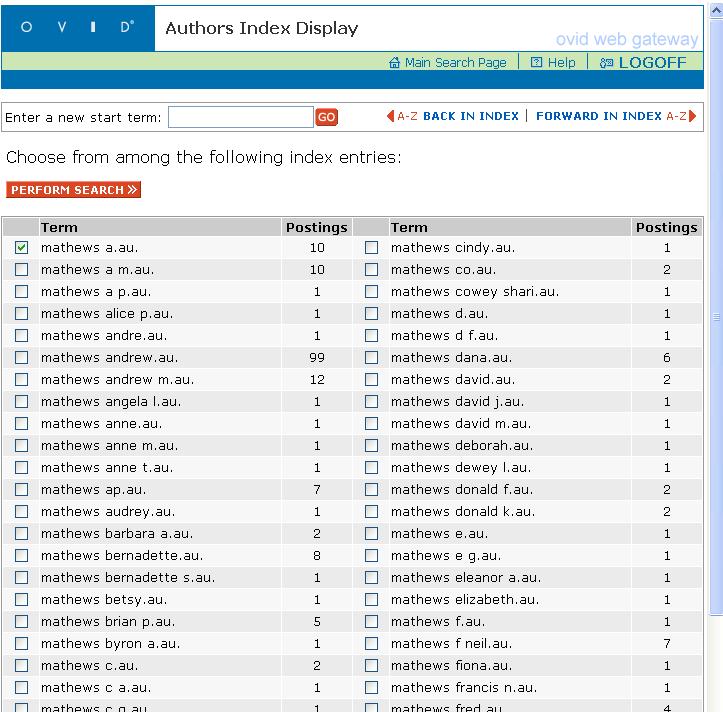Click the logoff key icon
The width and height of the screenshot is (723, 712).
click(606, 63)
